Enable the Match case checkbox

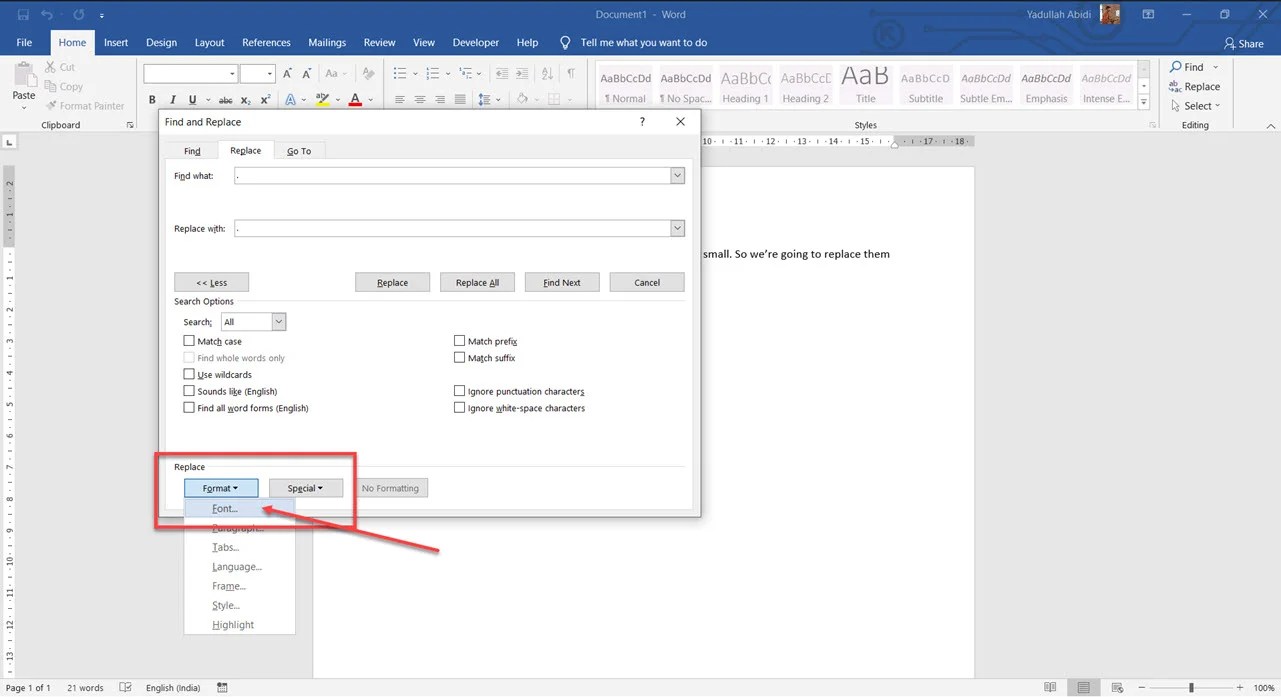(189, 341)
